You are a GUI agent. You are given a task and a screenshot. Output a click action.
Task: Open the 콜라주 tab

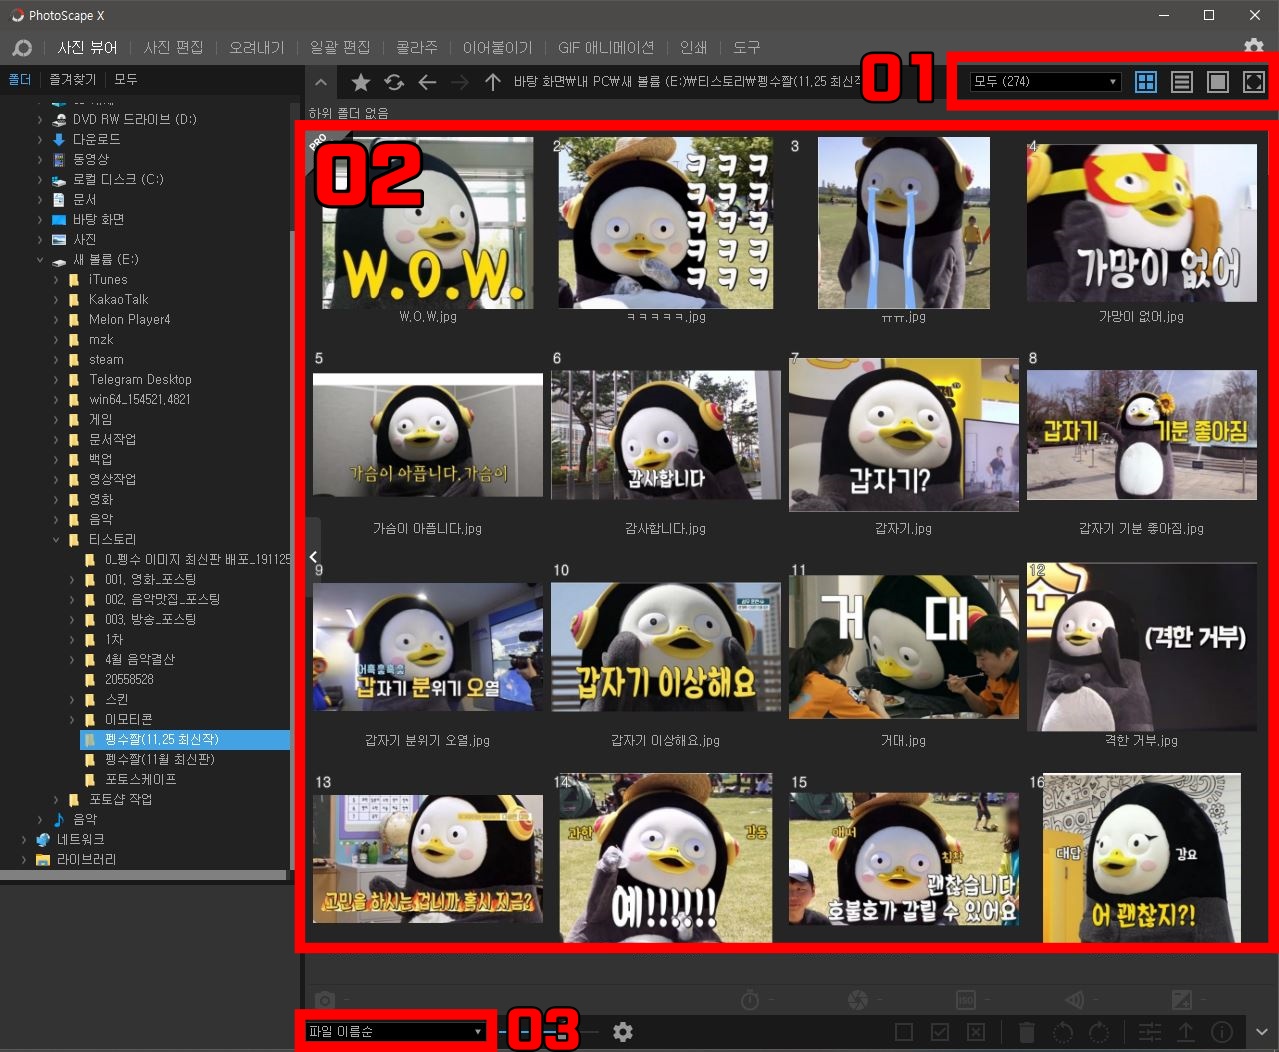(x=417, y=47)
